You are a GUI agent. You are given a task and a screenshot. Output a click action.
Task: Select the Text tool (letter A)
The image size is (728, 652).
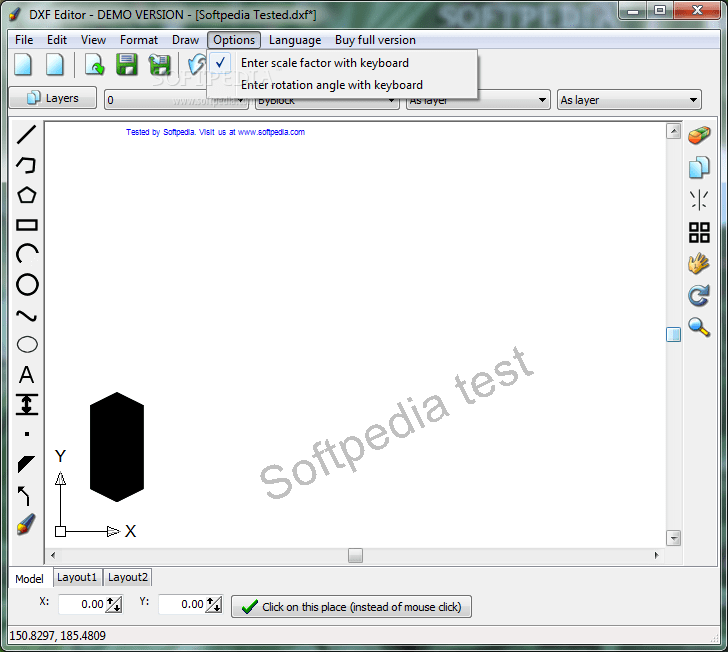[26, 374]
